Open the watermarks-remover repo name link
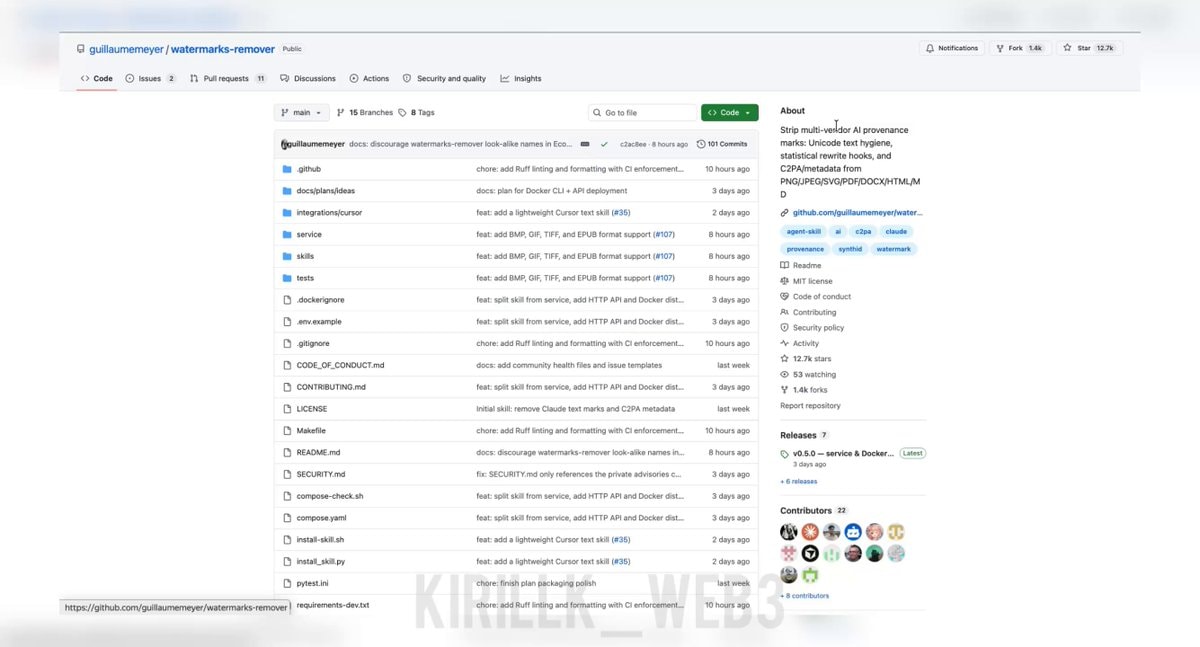This screenshot has height=647, width=1200. [223, 49]
